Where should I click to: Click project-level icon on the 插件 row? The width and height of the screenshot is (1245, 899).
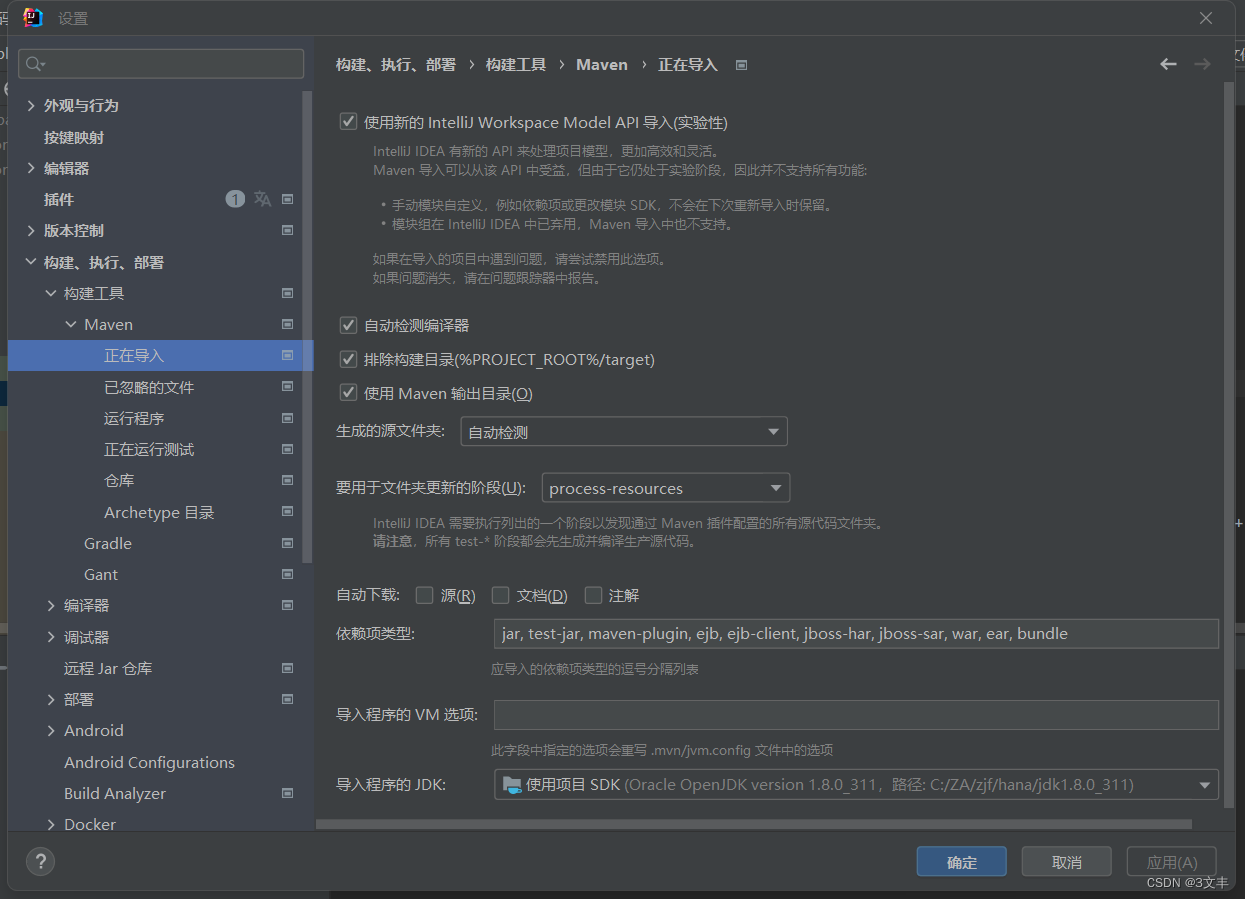pyautogui.click(x=288, y=199)
